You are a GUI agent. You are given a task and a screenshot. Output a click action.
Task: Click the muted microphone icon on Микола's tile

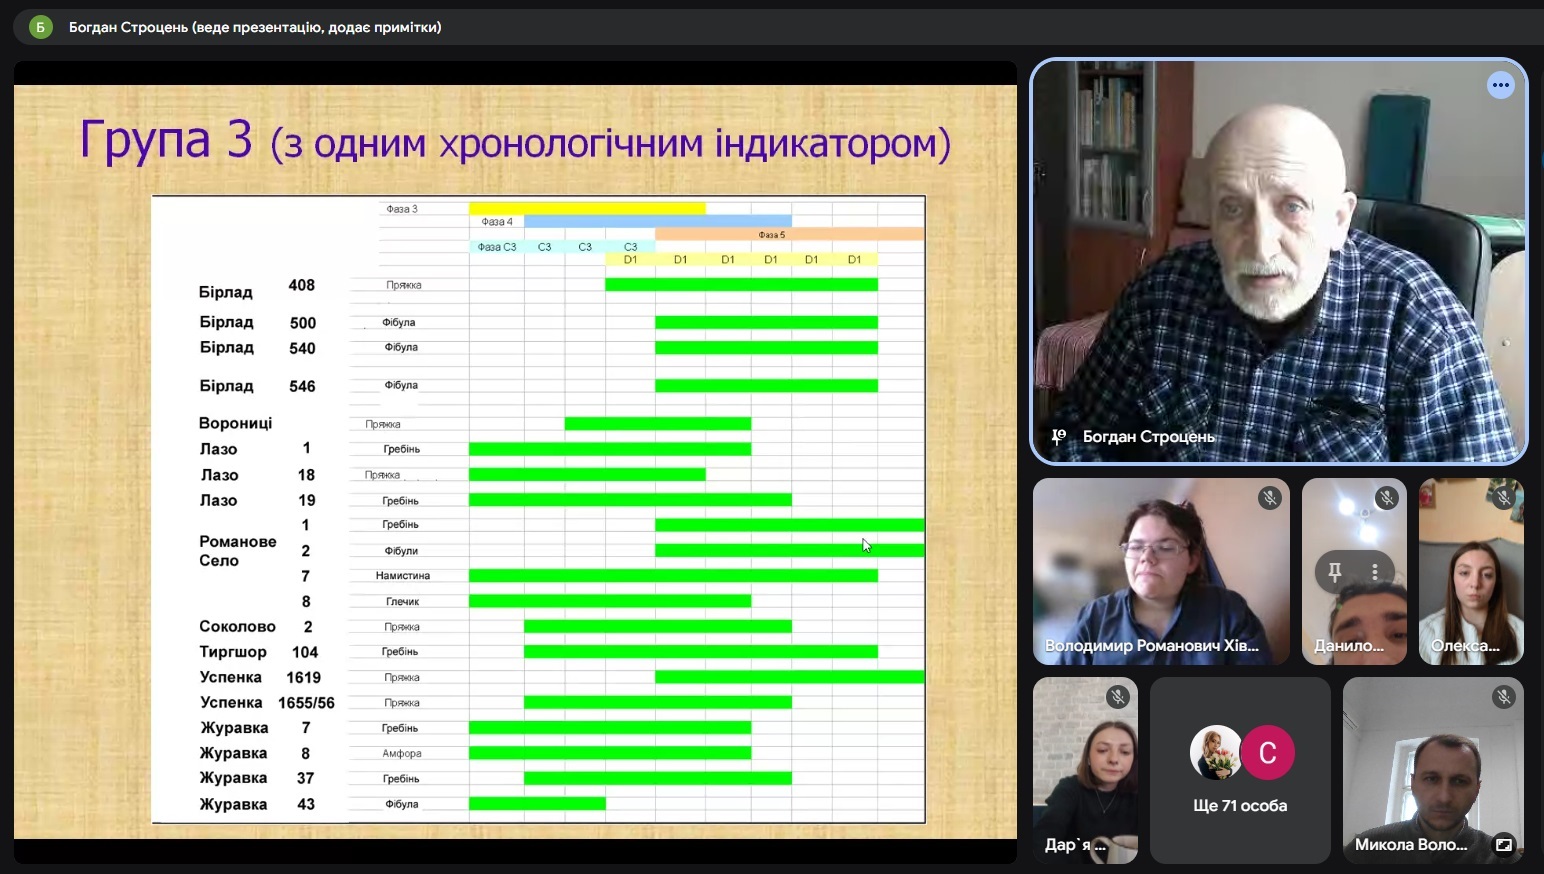[1503, 696]
